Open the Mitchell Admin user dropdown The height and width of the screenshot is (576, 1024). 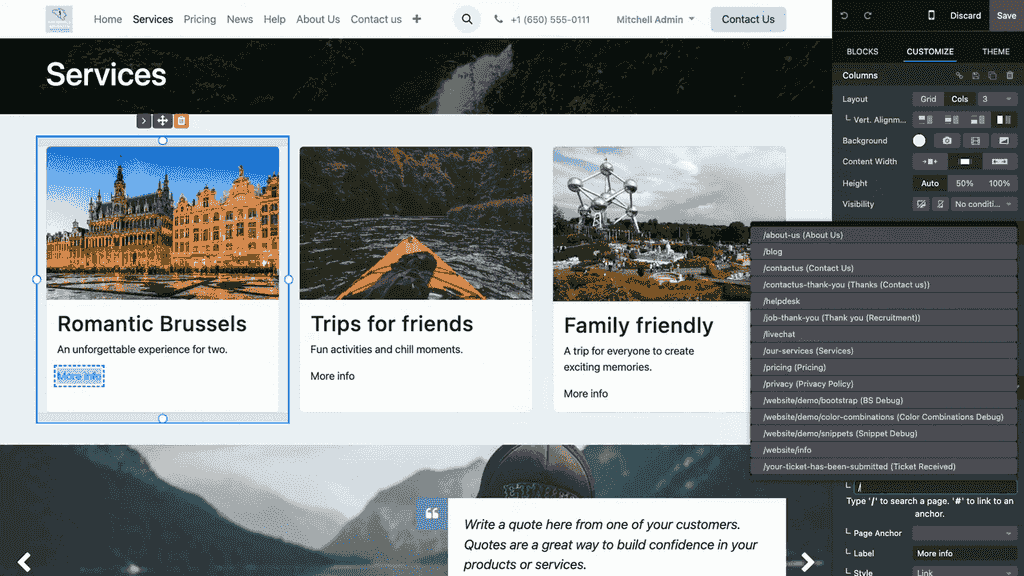655,19
